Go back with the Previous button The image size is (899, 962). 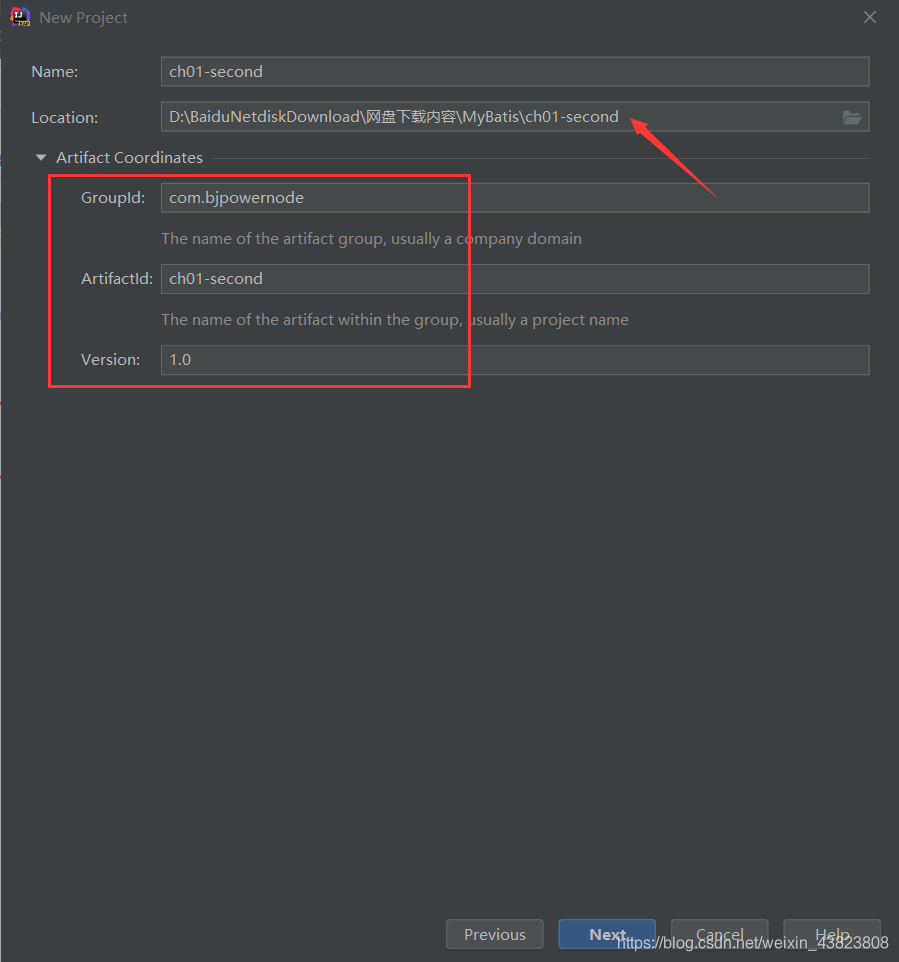(x=494, y=934)
